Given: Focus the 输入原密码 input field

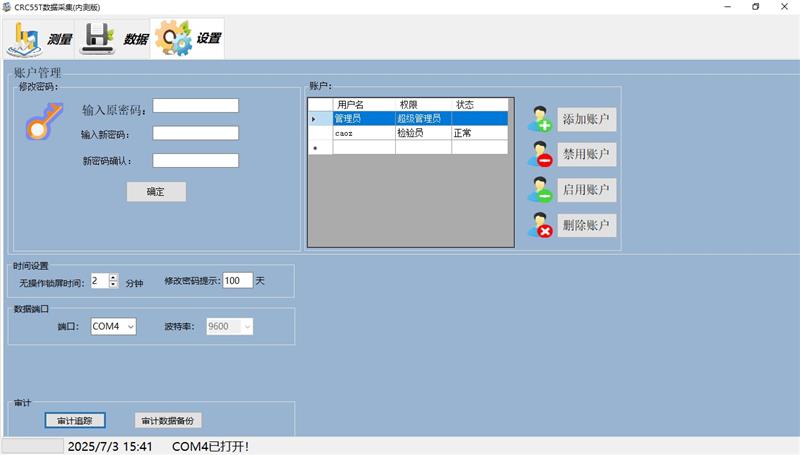Looking at the screenshot, I should pos(195,106).
